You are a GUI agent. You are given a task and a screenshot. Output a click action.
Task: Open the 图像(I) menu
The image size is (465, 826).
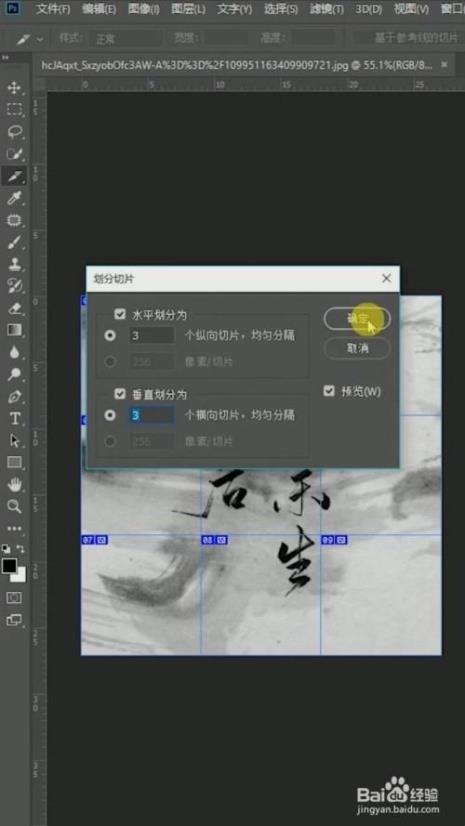tap(143, 9)
